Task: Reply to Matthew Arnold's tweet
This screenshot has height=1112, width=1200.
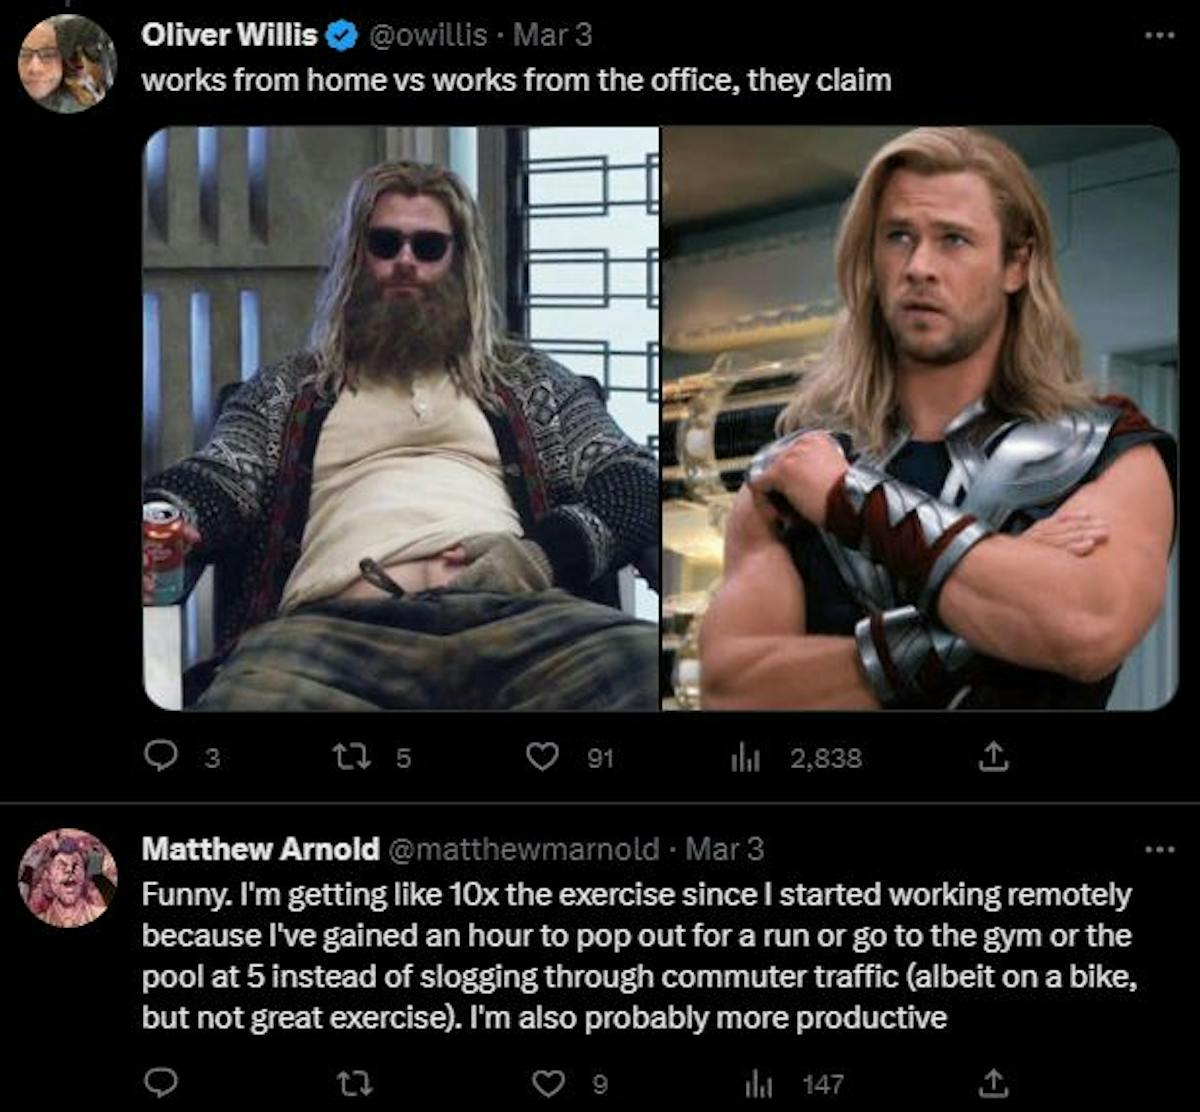Action: pyautogui.click(x=161, y=1083)
